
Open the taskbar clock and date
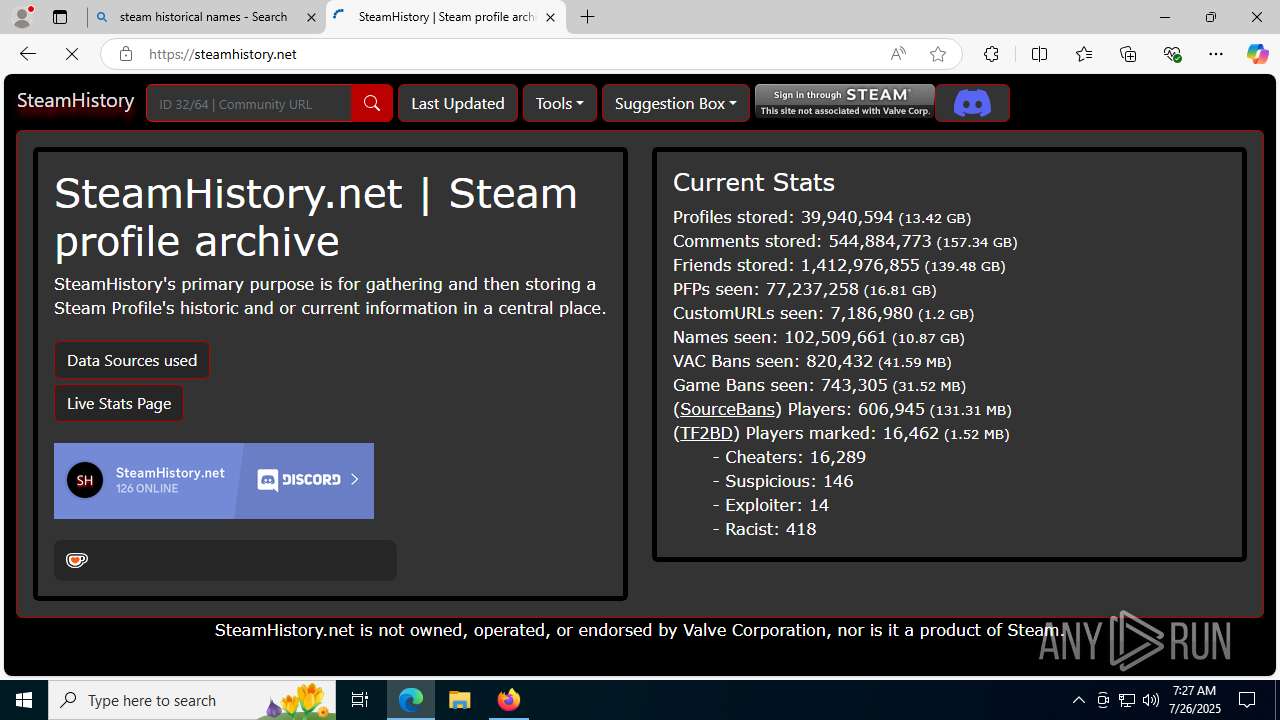click(1194, 700)
